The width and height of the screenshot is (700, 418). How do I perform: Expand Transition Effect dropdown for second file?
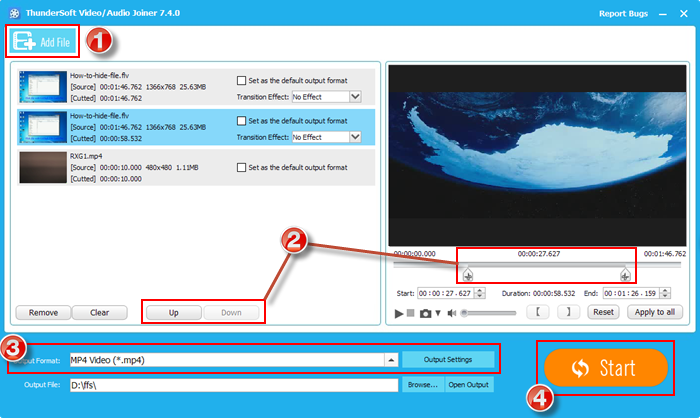click(x=355, y=137)
